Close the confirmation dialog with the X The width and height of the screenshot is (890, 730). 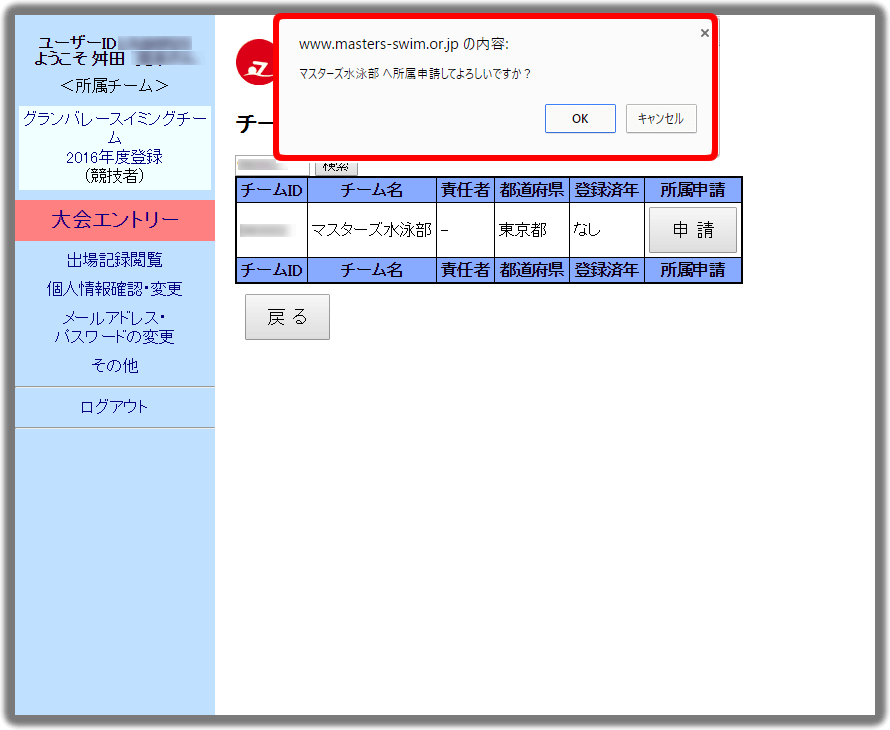704,33
